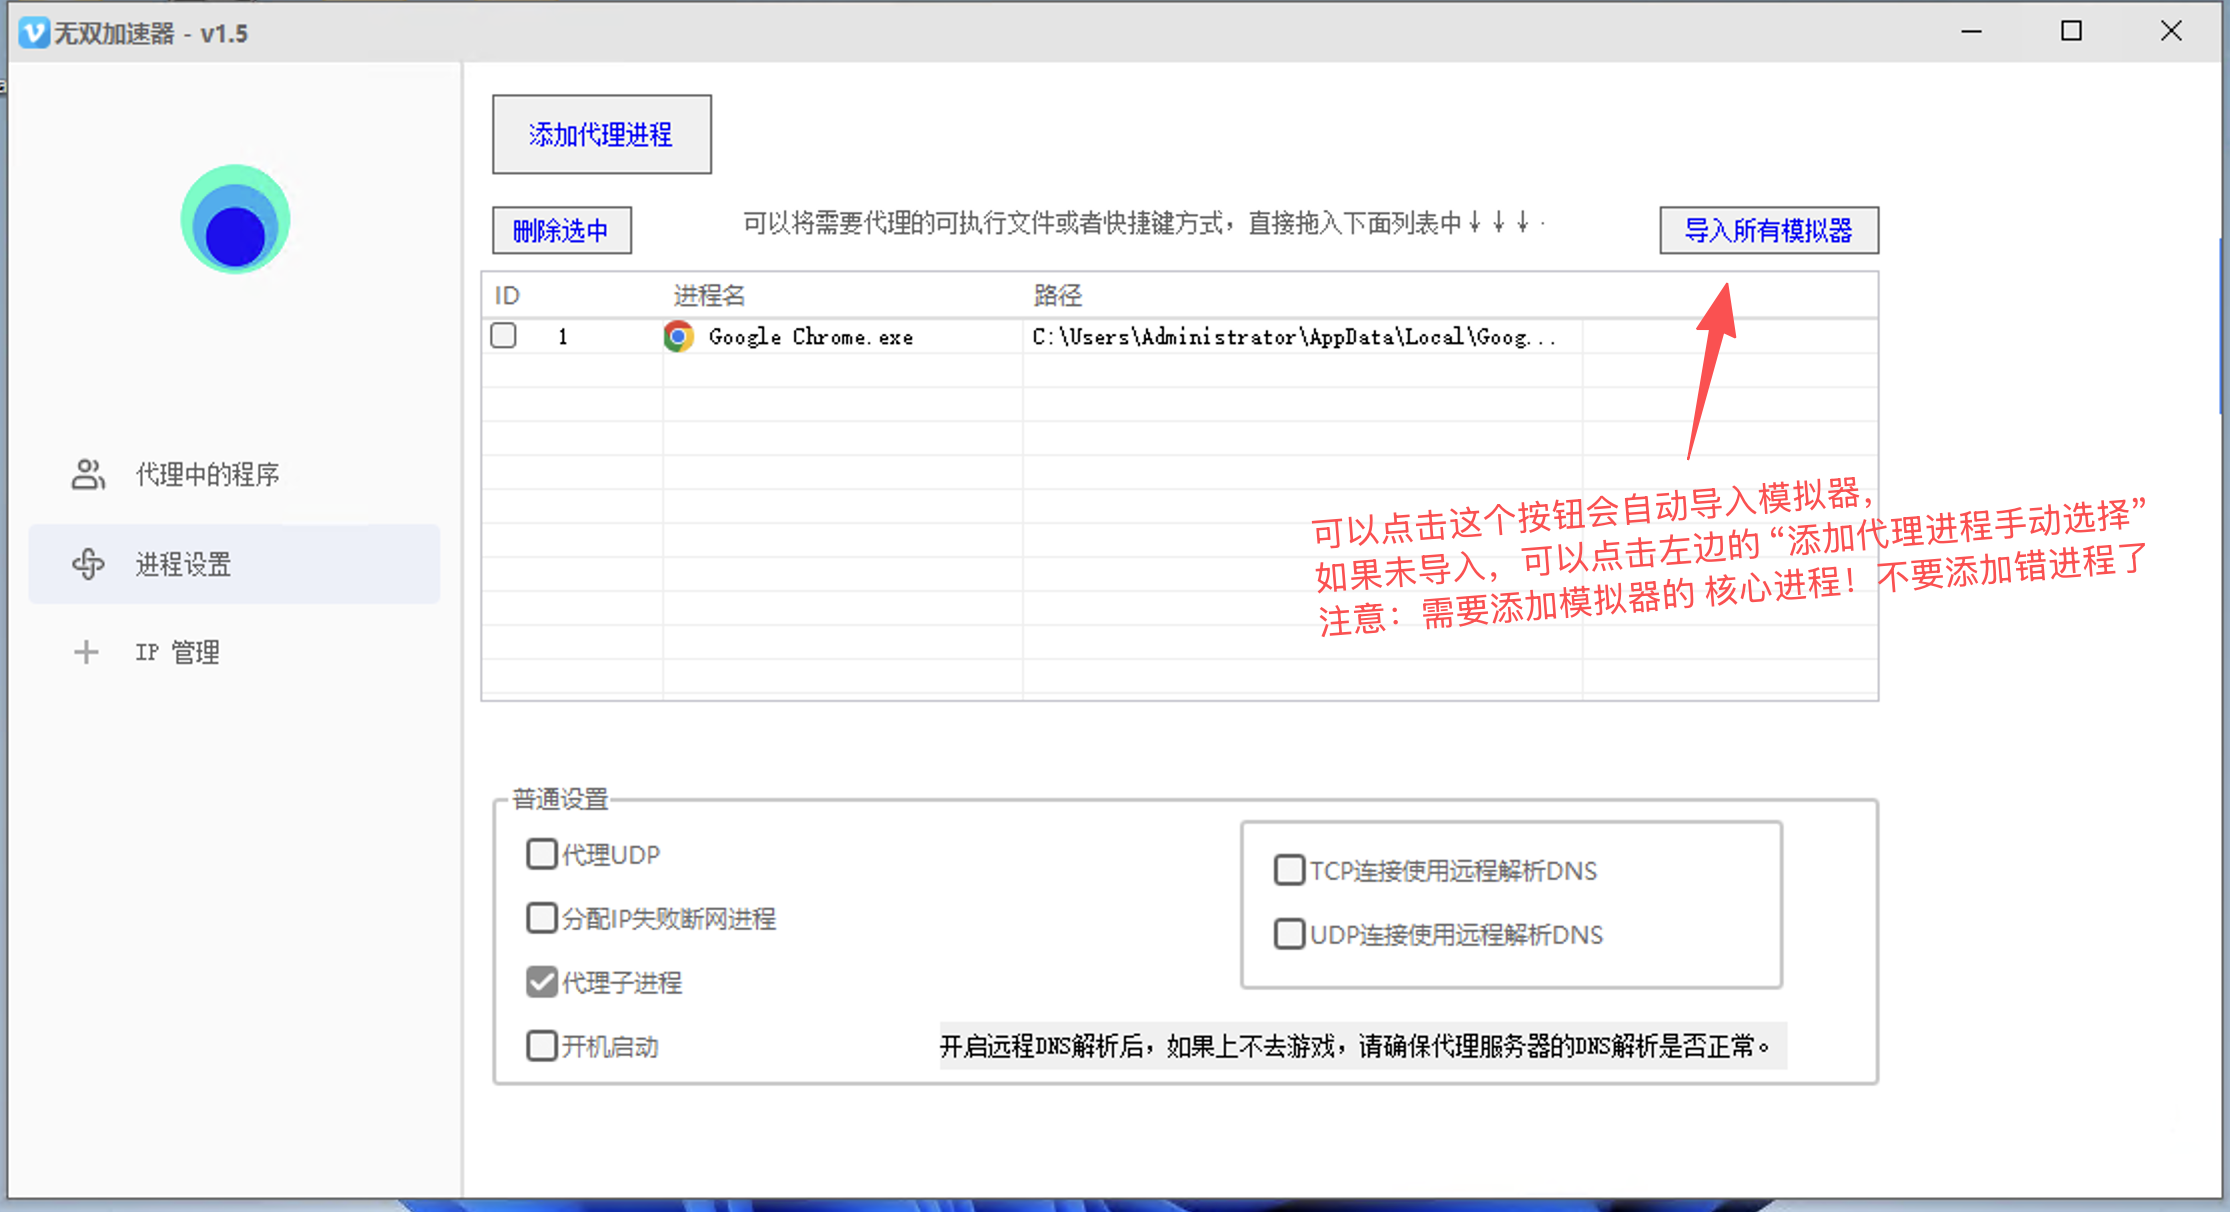Click the 添加代理进程 button
Image resolution: width=2230 pixels, height=1212 pixels.
(600, 134)
